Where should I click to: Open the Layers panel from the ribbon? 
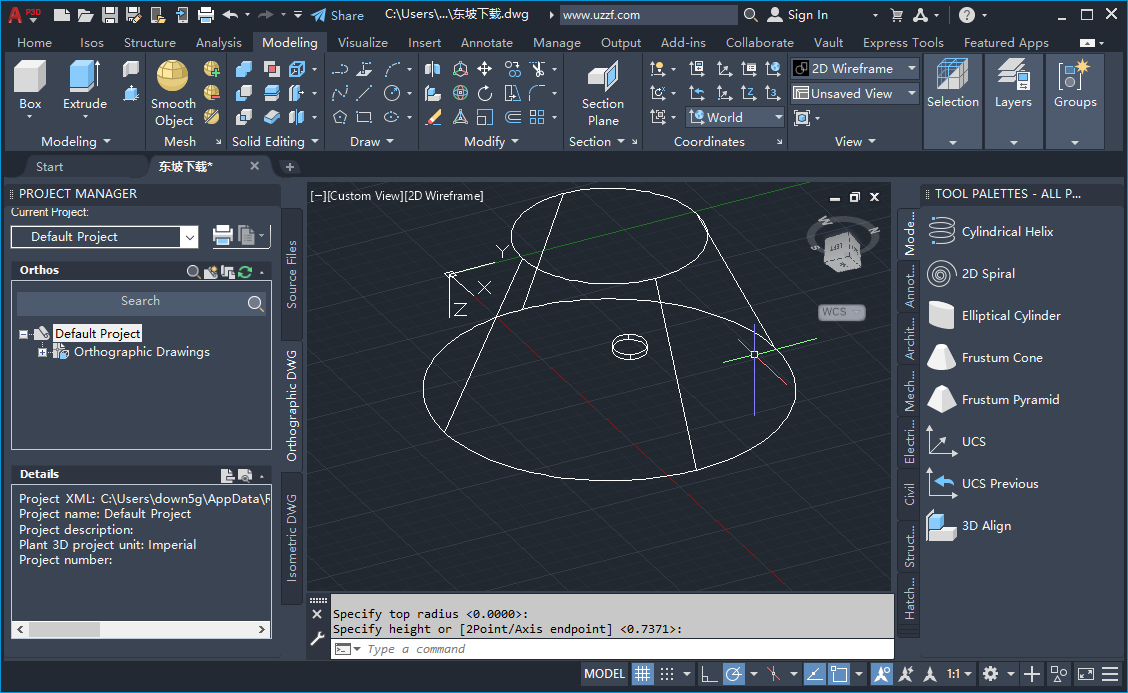[1013, 90]
